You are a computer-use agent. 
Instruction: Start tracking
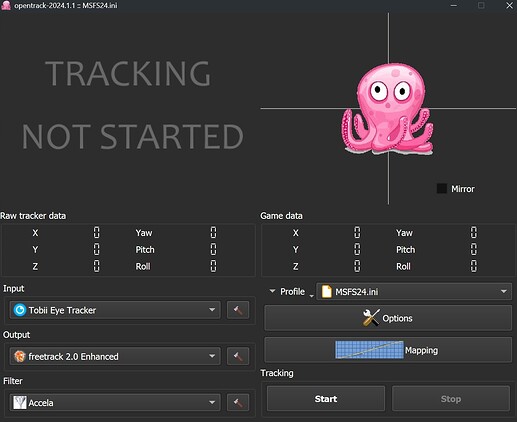[326, 399]
